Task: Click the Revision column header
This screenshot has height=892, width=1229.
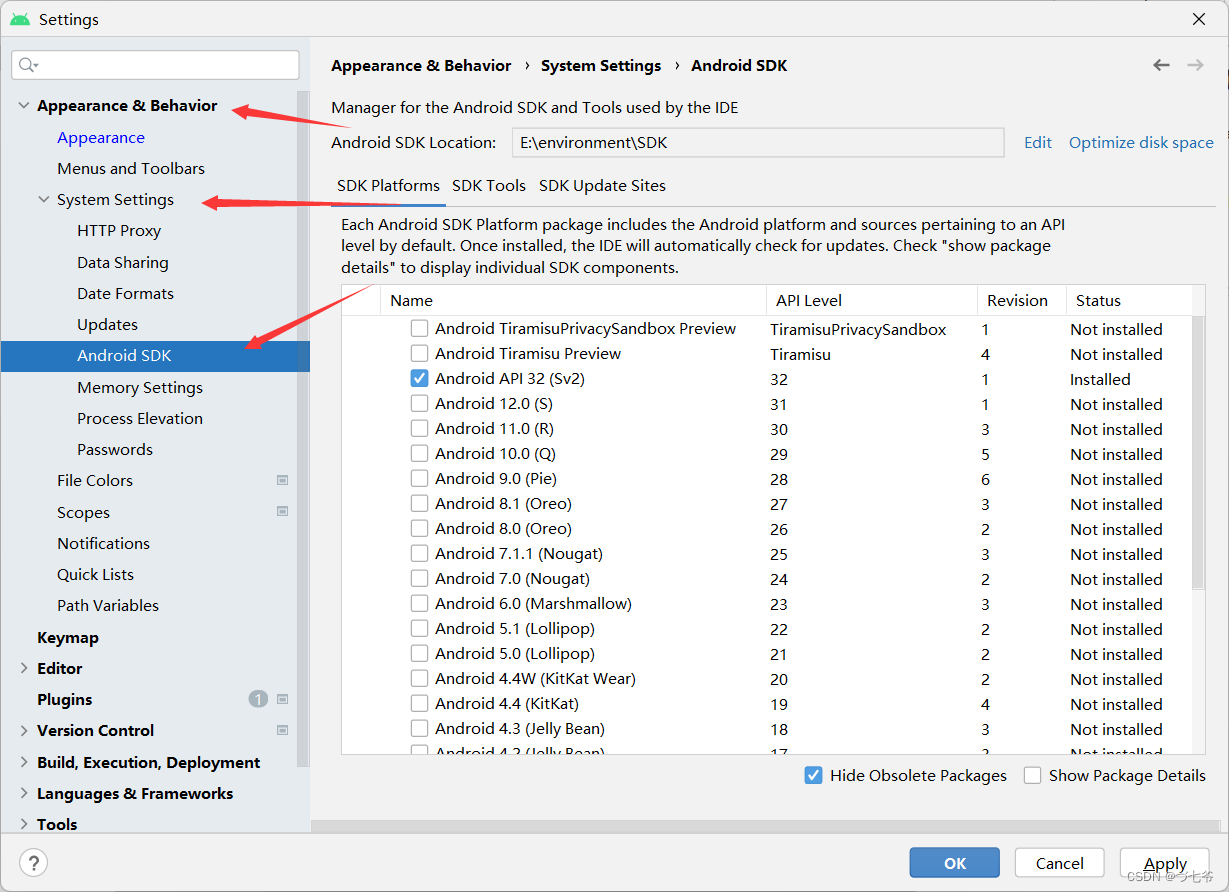Action: coord(1022,300)
